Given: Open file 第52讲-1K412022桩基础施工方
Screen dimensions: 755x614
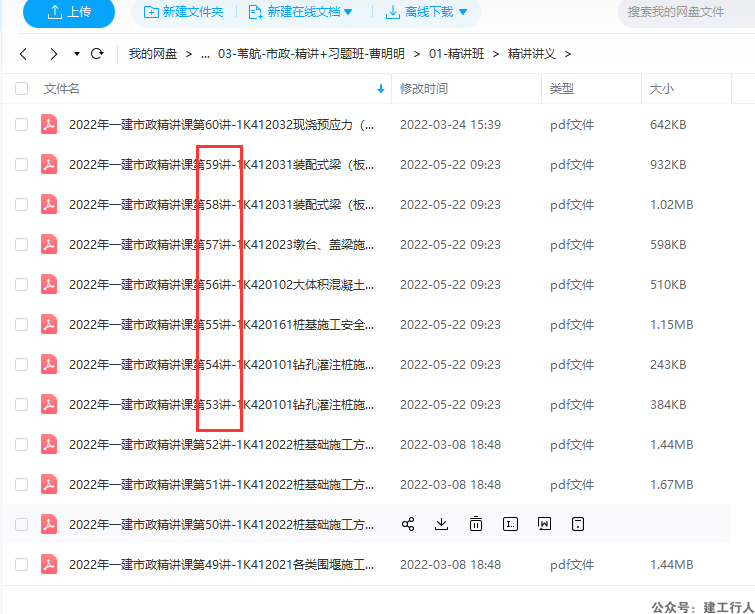Looking at the screenshot, I should 221,444.
